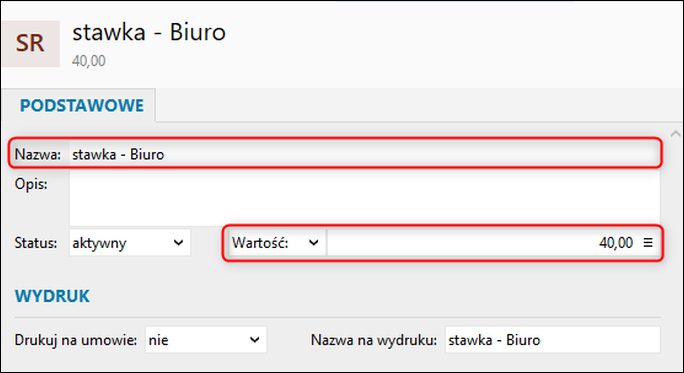
Task: Focus the Nazwa na wydruku field
Action: (552, 340)
